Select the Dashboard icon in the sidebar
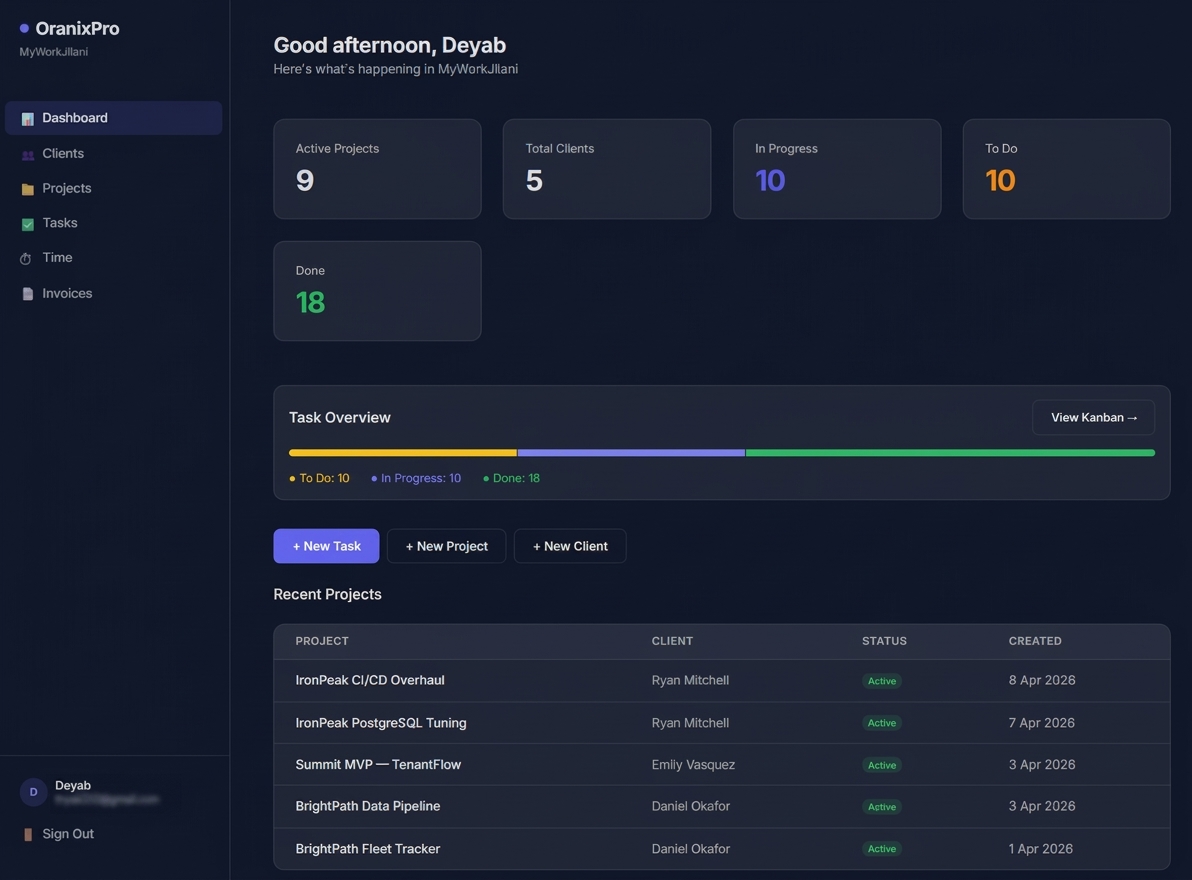The image size is (1192, 880). coord(26,117)
